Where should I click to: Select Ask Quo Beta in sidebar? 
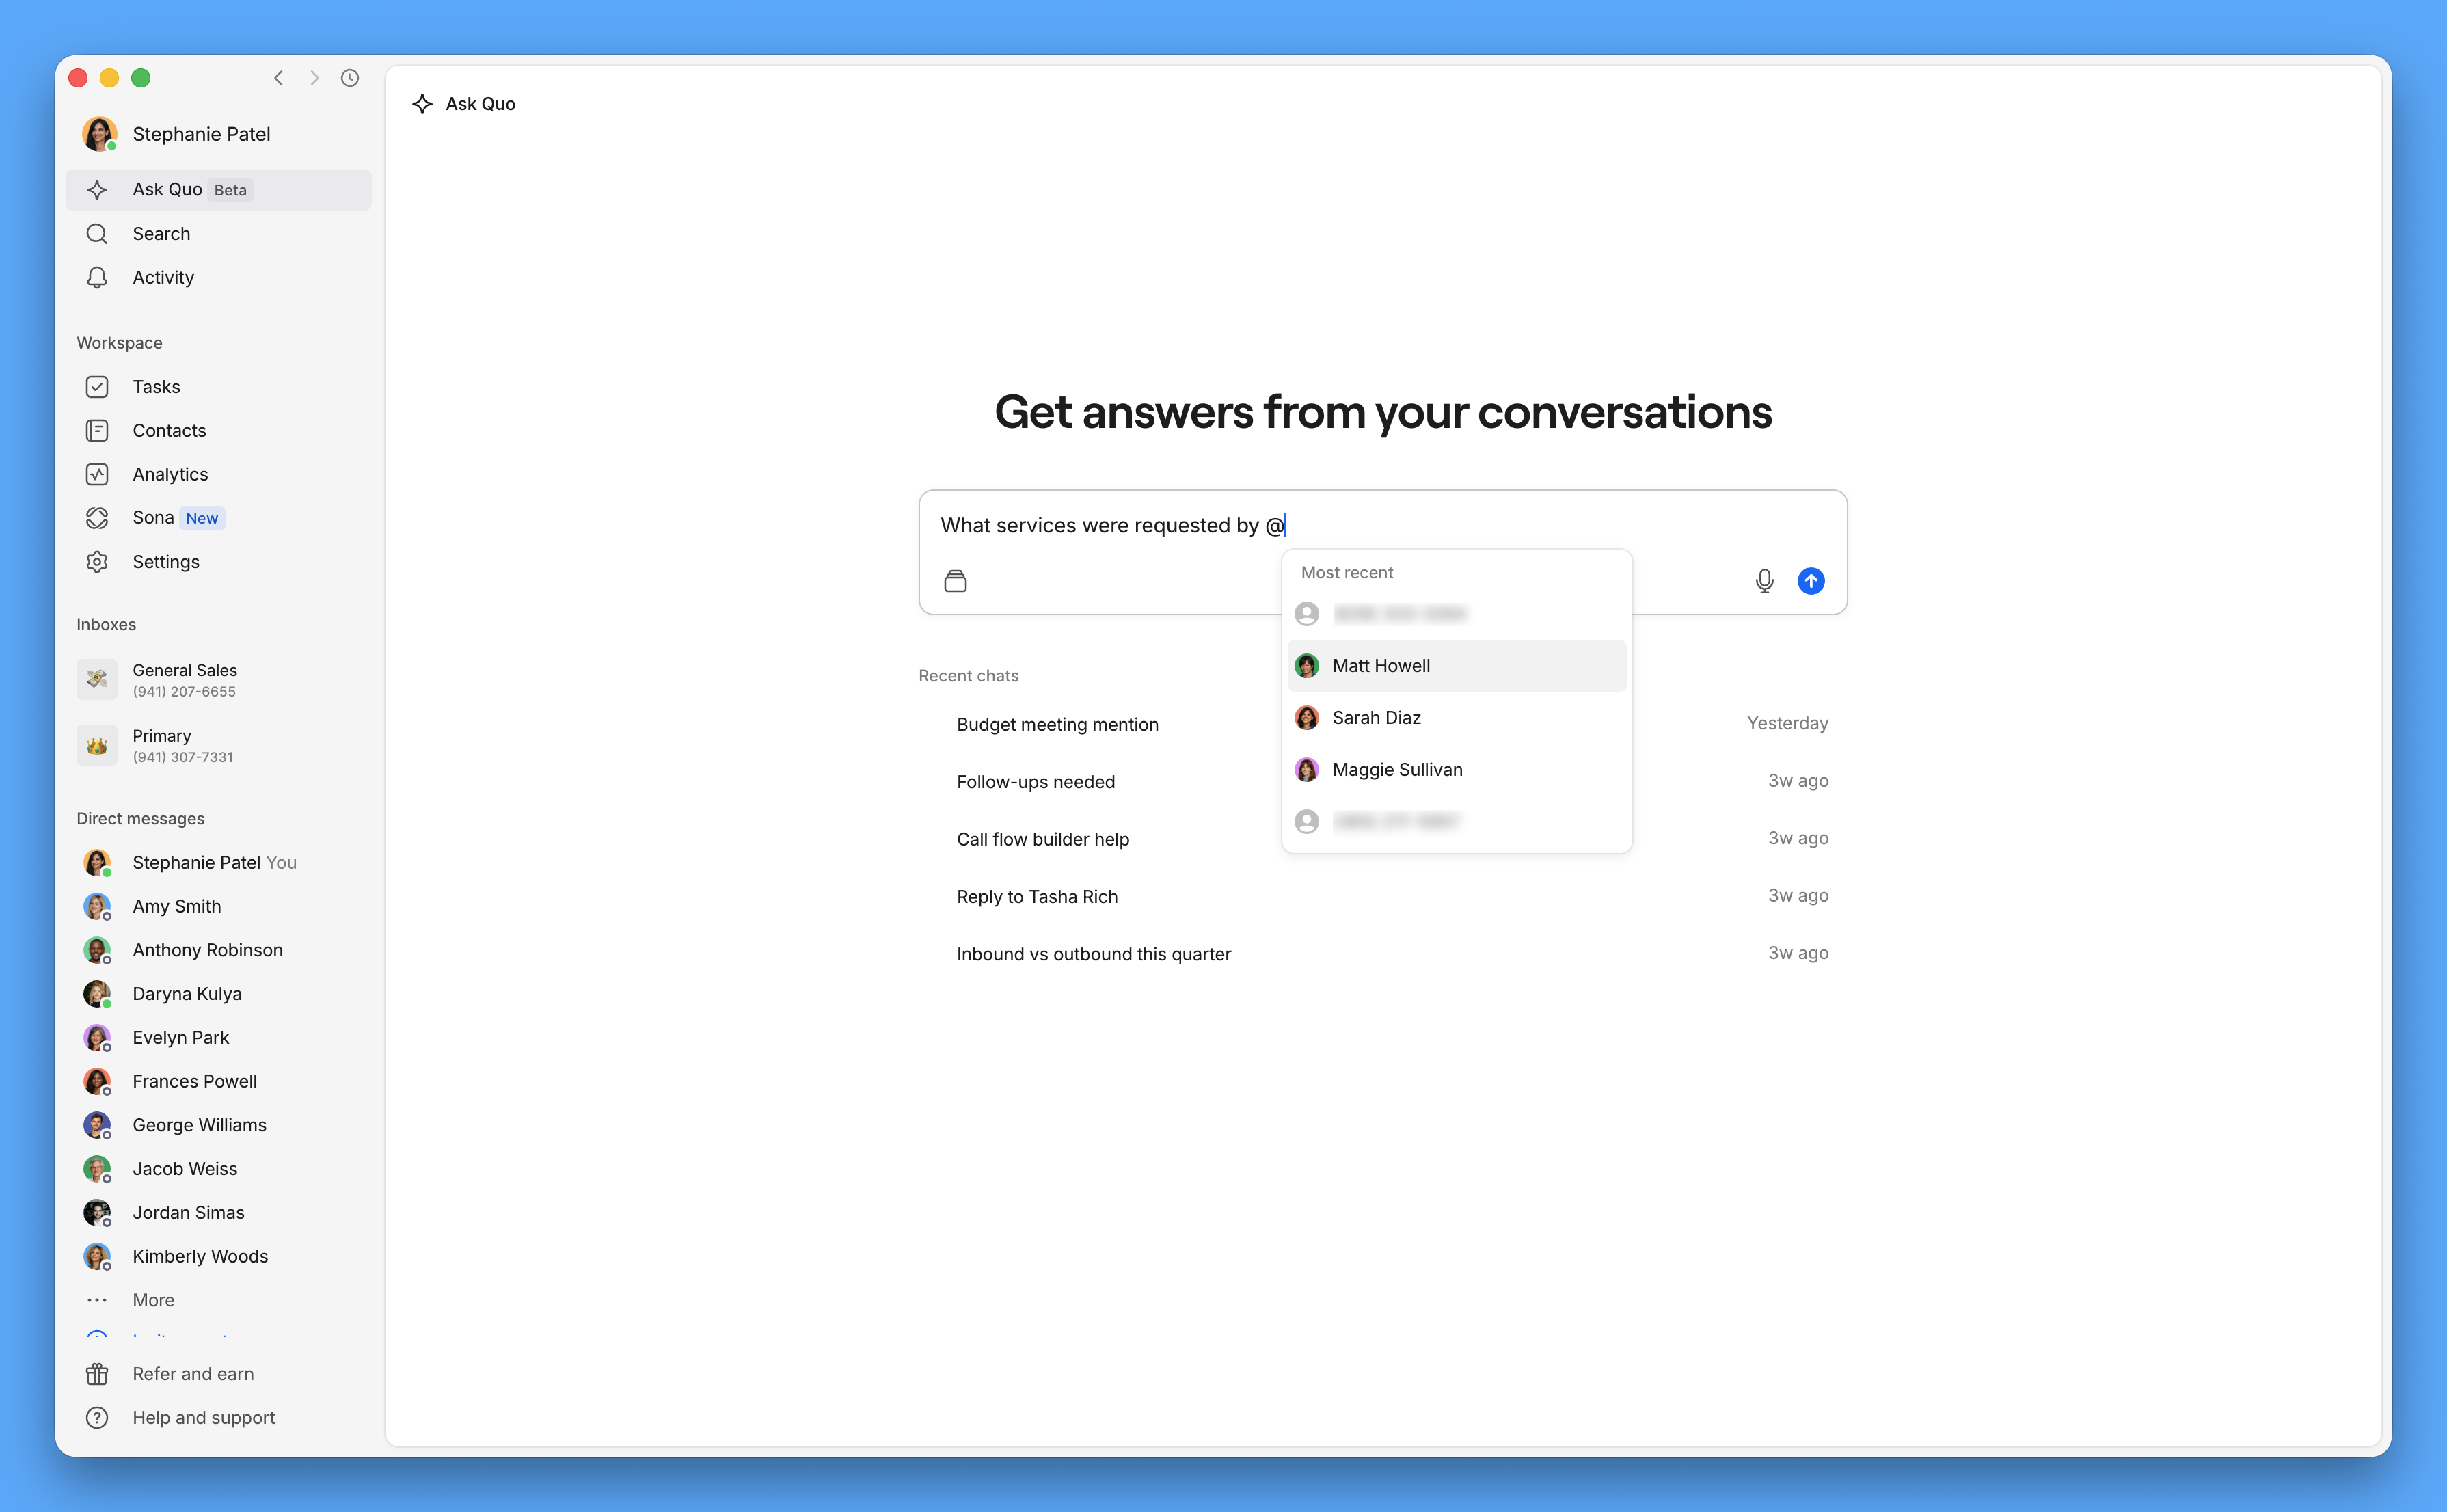coord(218,190)
